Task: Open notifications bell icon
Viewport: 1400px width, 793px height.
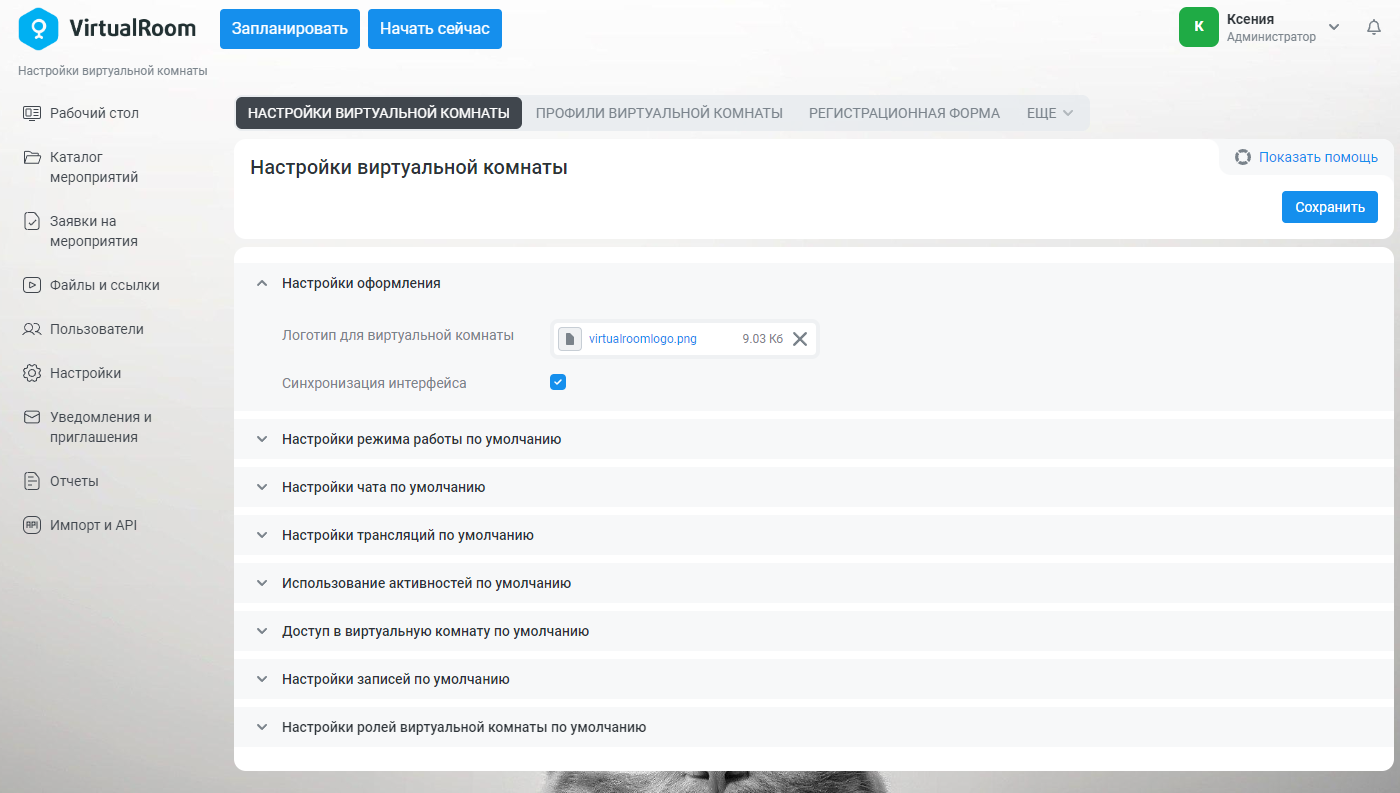Action: click(1374, 28)
